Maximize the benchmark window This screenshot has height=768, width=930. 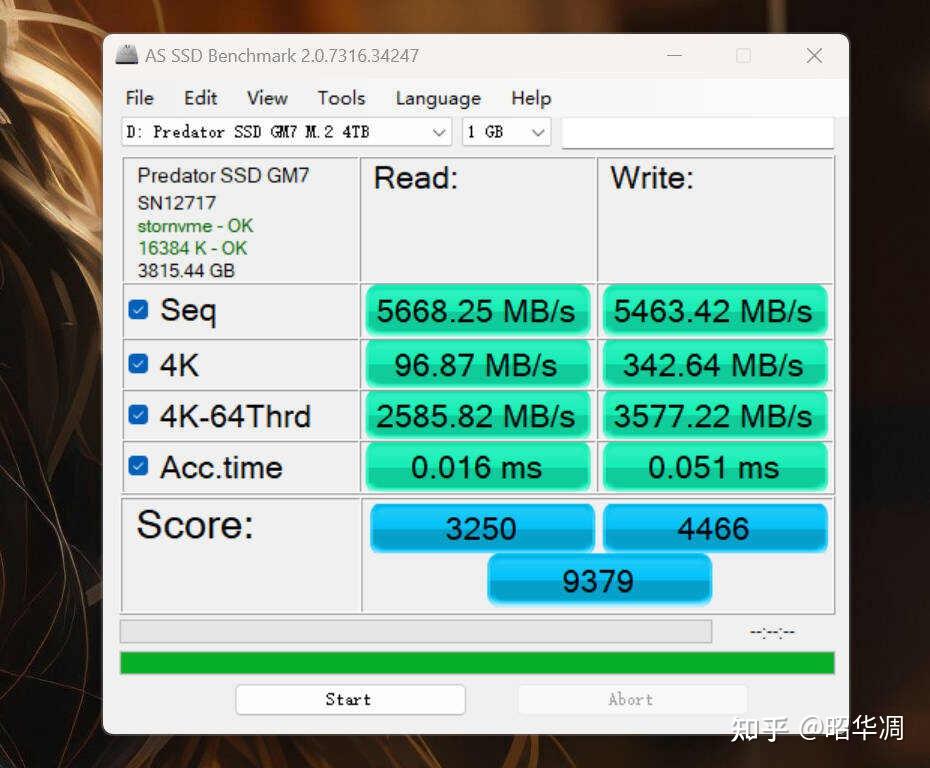pos(743,56)
